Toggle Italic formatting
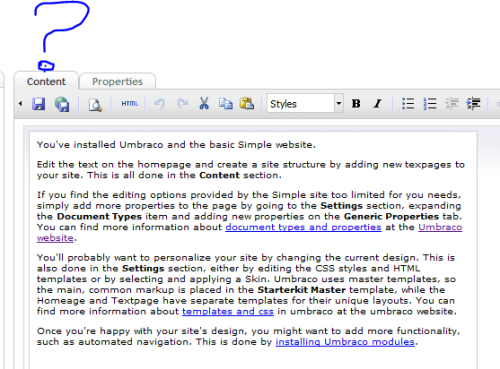Screen dimensions: 500x369 pyautogui.click(x=377, y=104)
